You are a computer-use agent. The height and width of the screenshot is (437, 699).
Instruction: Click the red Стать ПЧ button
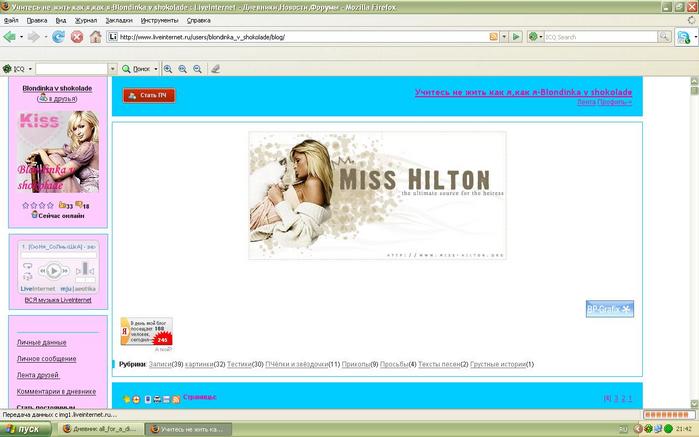[x=149, y=95]
